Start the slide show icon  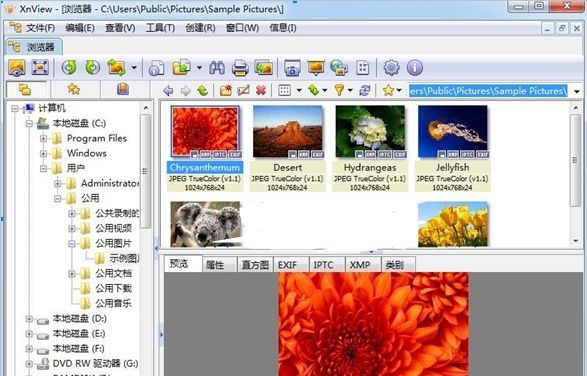pos(316,68)
